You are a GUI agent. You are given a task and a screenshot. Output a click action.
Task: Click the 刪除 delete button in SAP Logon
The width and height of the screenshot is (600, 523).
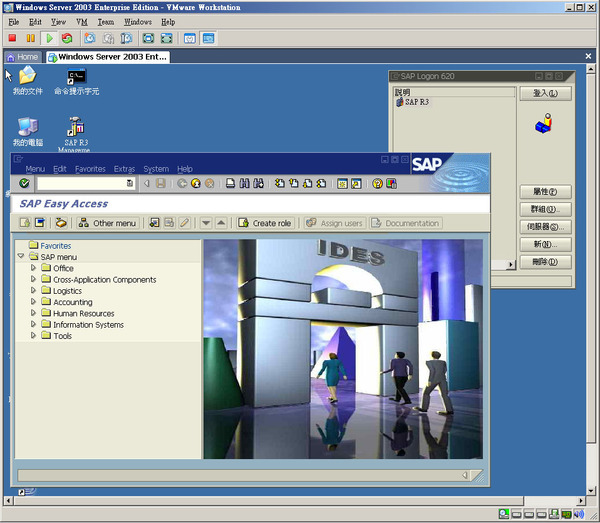coord(545,262)
